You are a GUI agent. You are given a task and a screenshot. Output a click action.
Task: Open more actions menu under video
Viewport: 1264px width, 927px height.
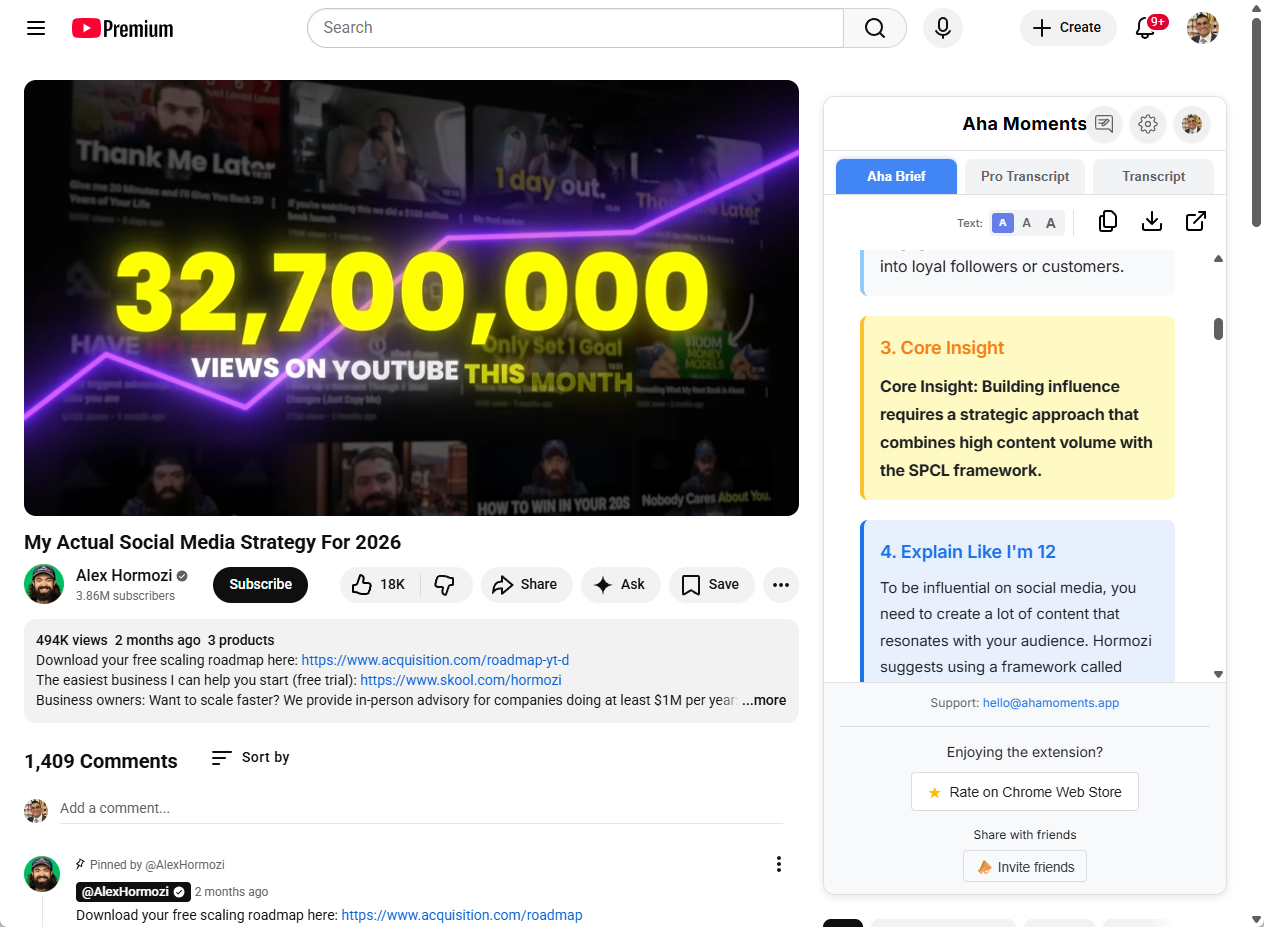click(781, 585)
